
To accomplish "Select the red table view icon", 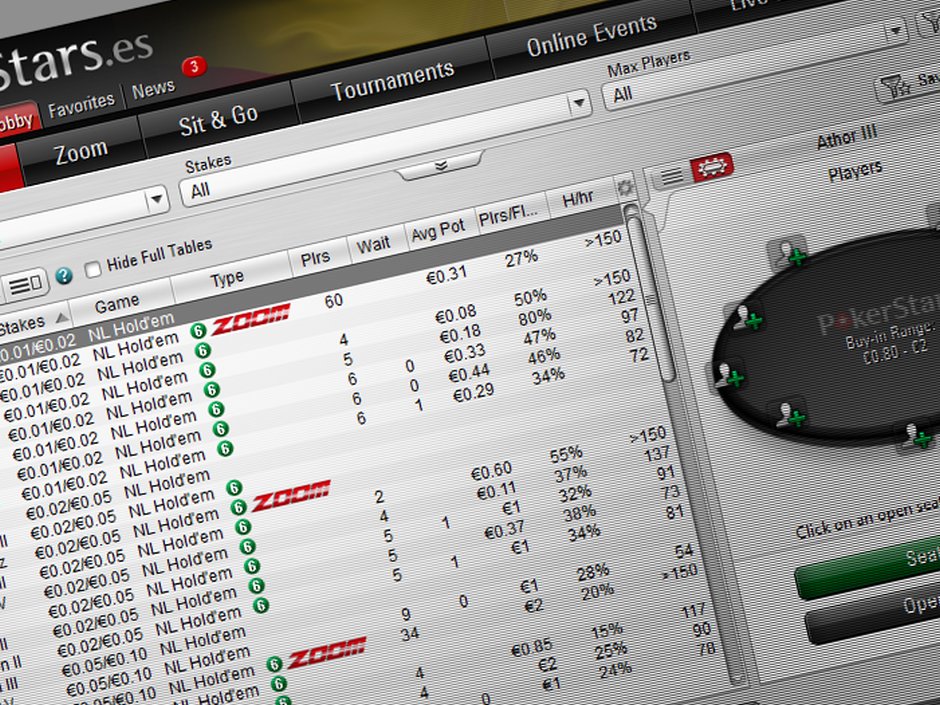I will point(712,167).
